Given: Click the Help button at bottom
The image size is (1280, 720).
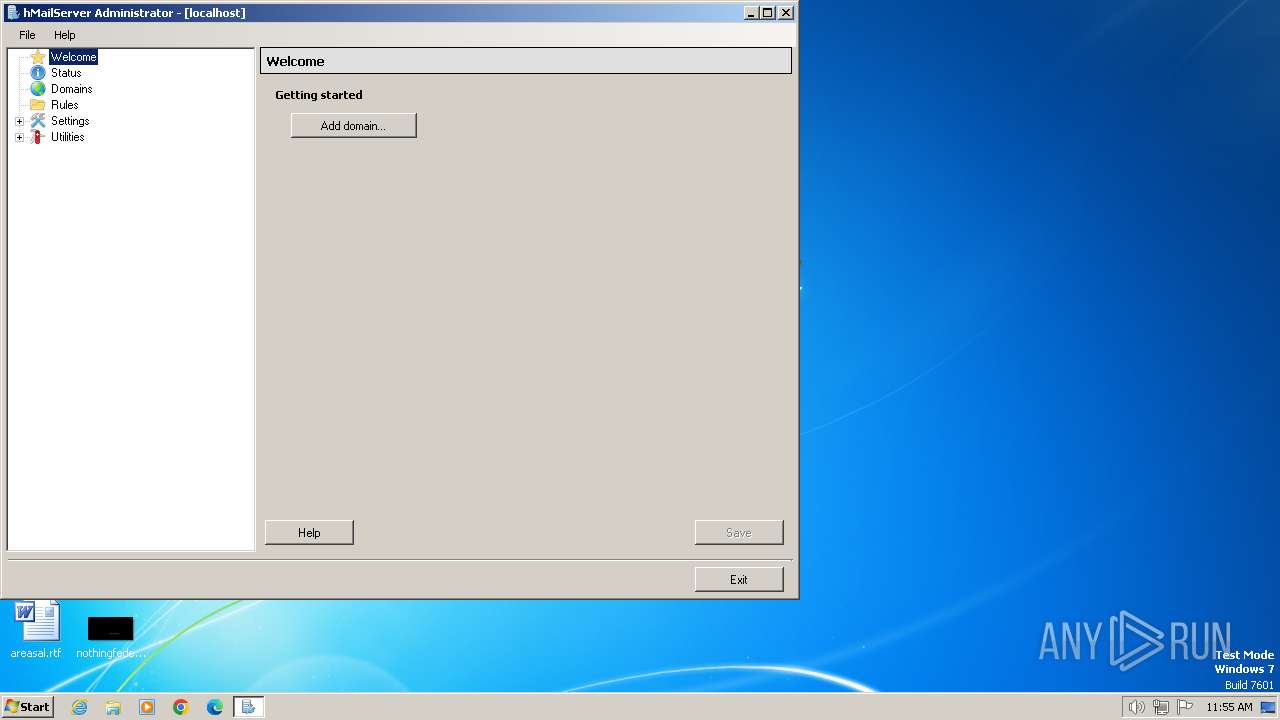Looking at the screenshot, I should (x=309, y=533).
